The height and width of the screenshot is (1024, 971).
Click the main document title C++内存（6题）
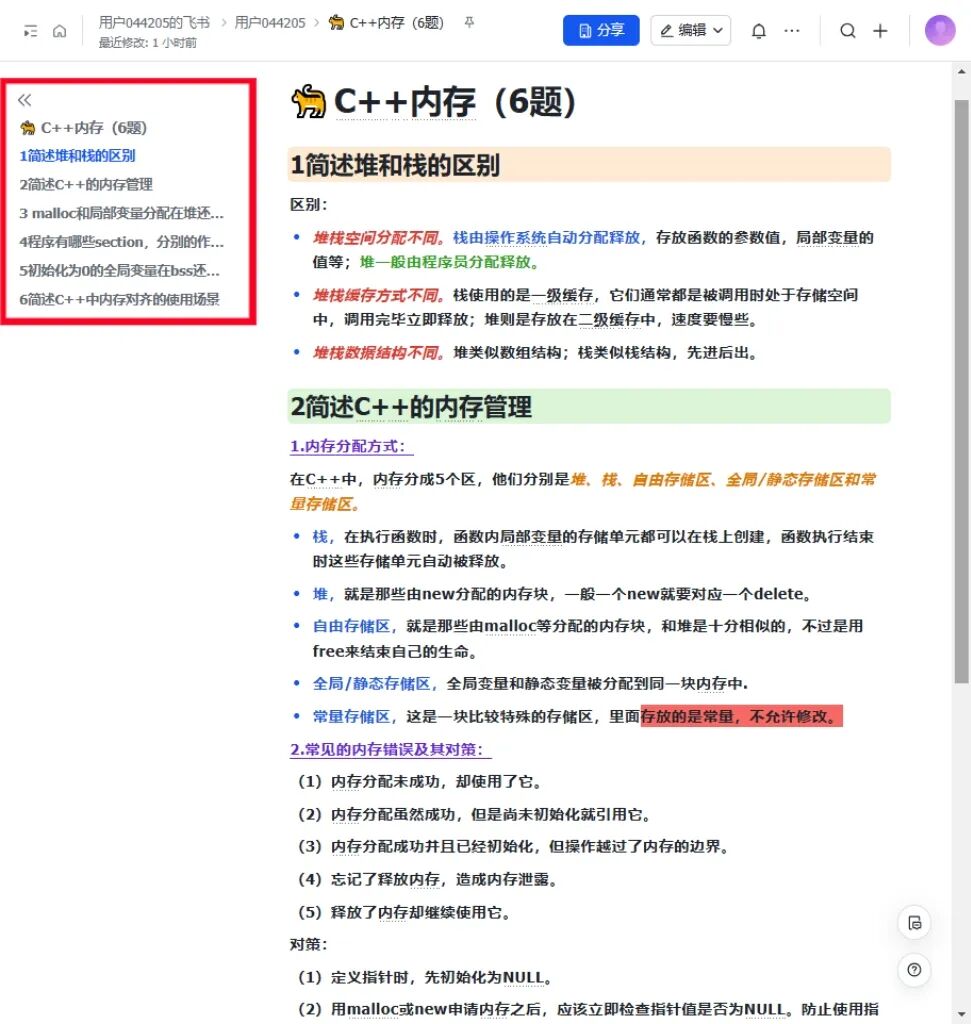coord(434,102)
